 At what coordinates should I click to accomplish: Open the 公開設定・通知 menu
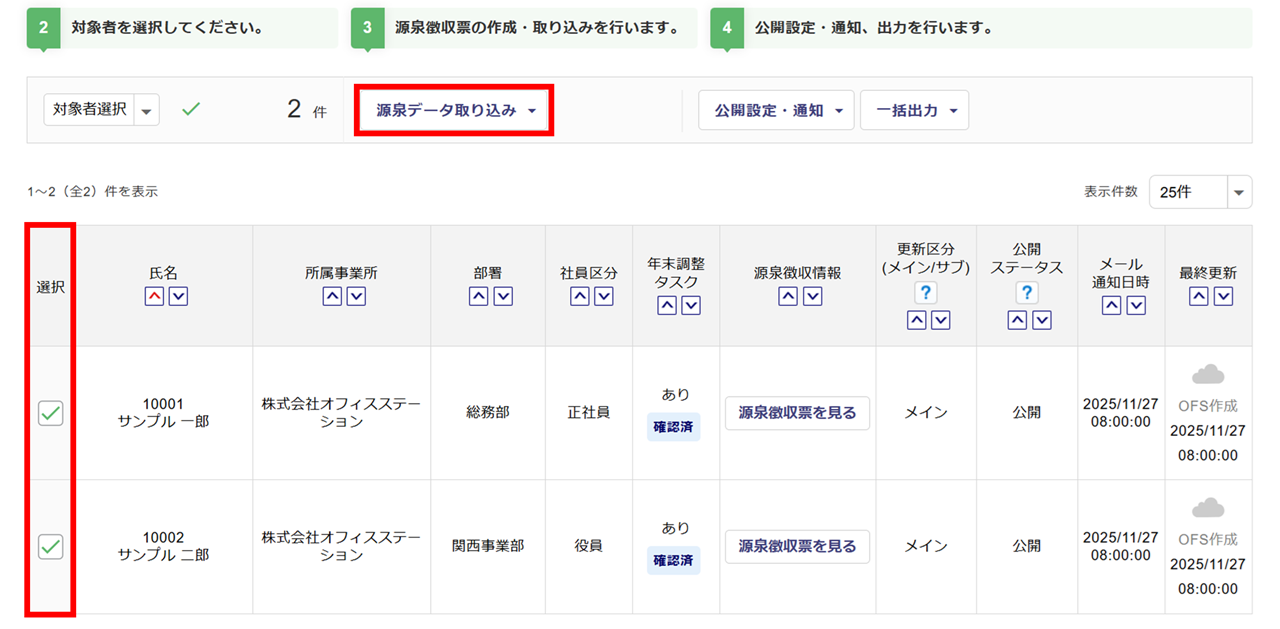[x=776, y=111]
